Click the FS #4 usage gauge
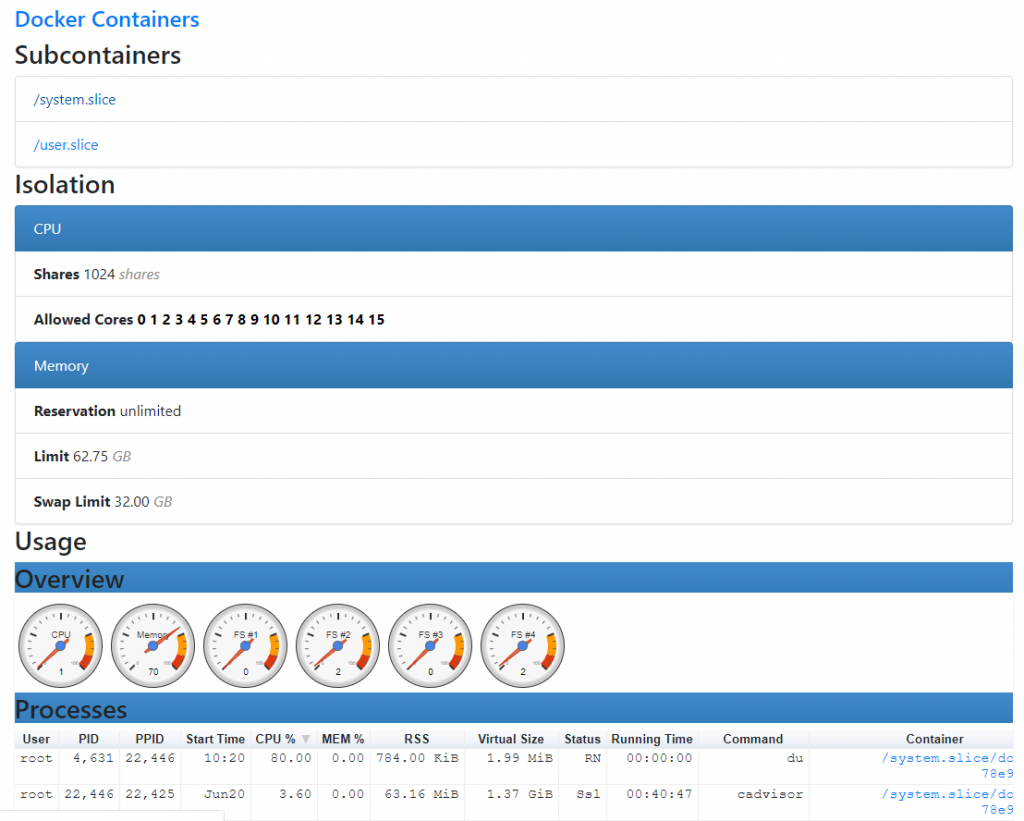The image size is (1024, 821). (522, 645)
